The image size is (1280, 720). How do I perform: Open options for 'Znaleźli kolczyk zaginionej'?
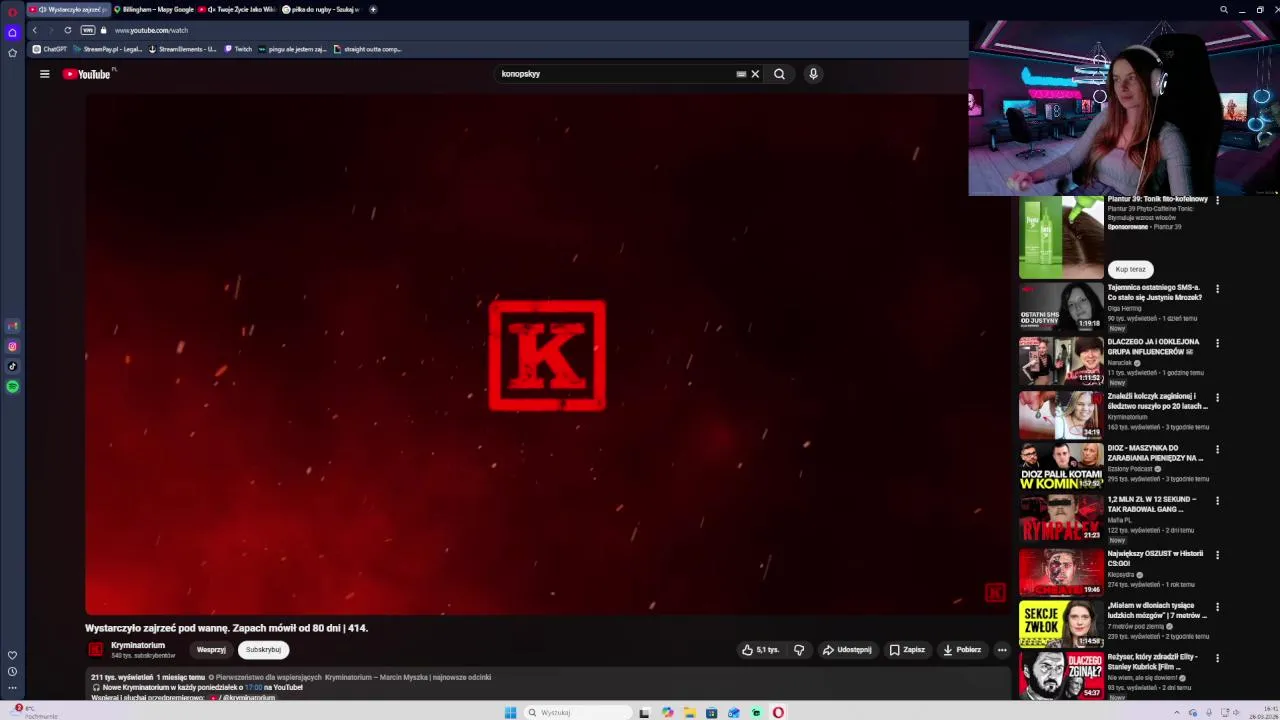tap(1217, 397)
